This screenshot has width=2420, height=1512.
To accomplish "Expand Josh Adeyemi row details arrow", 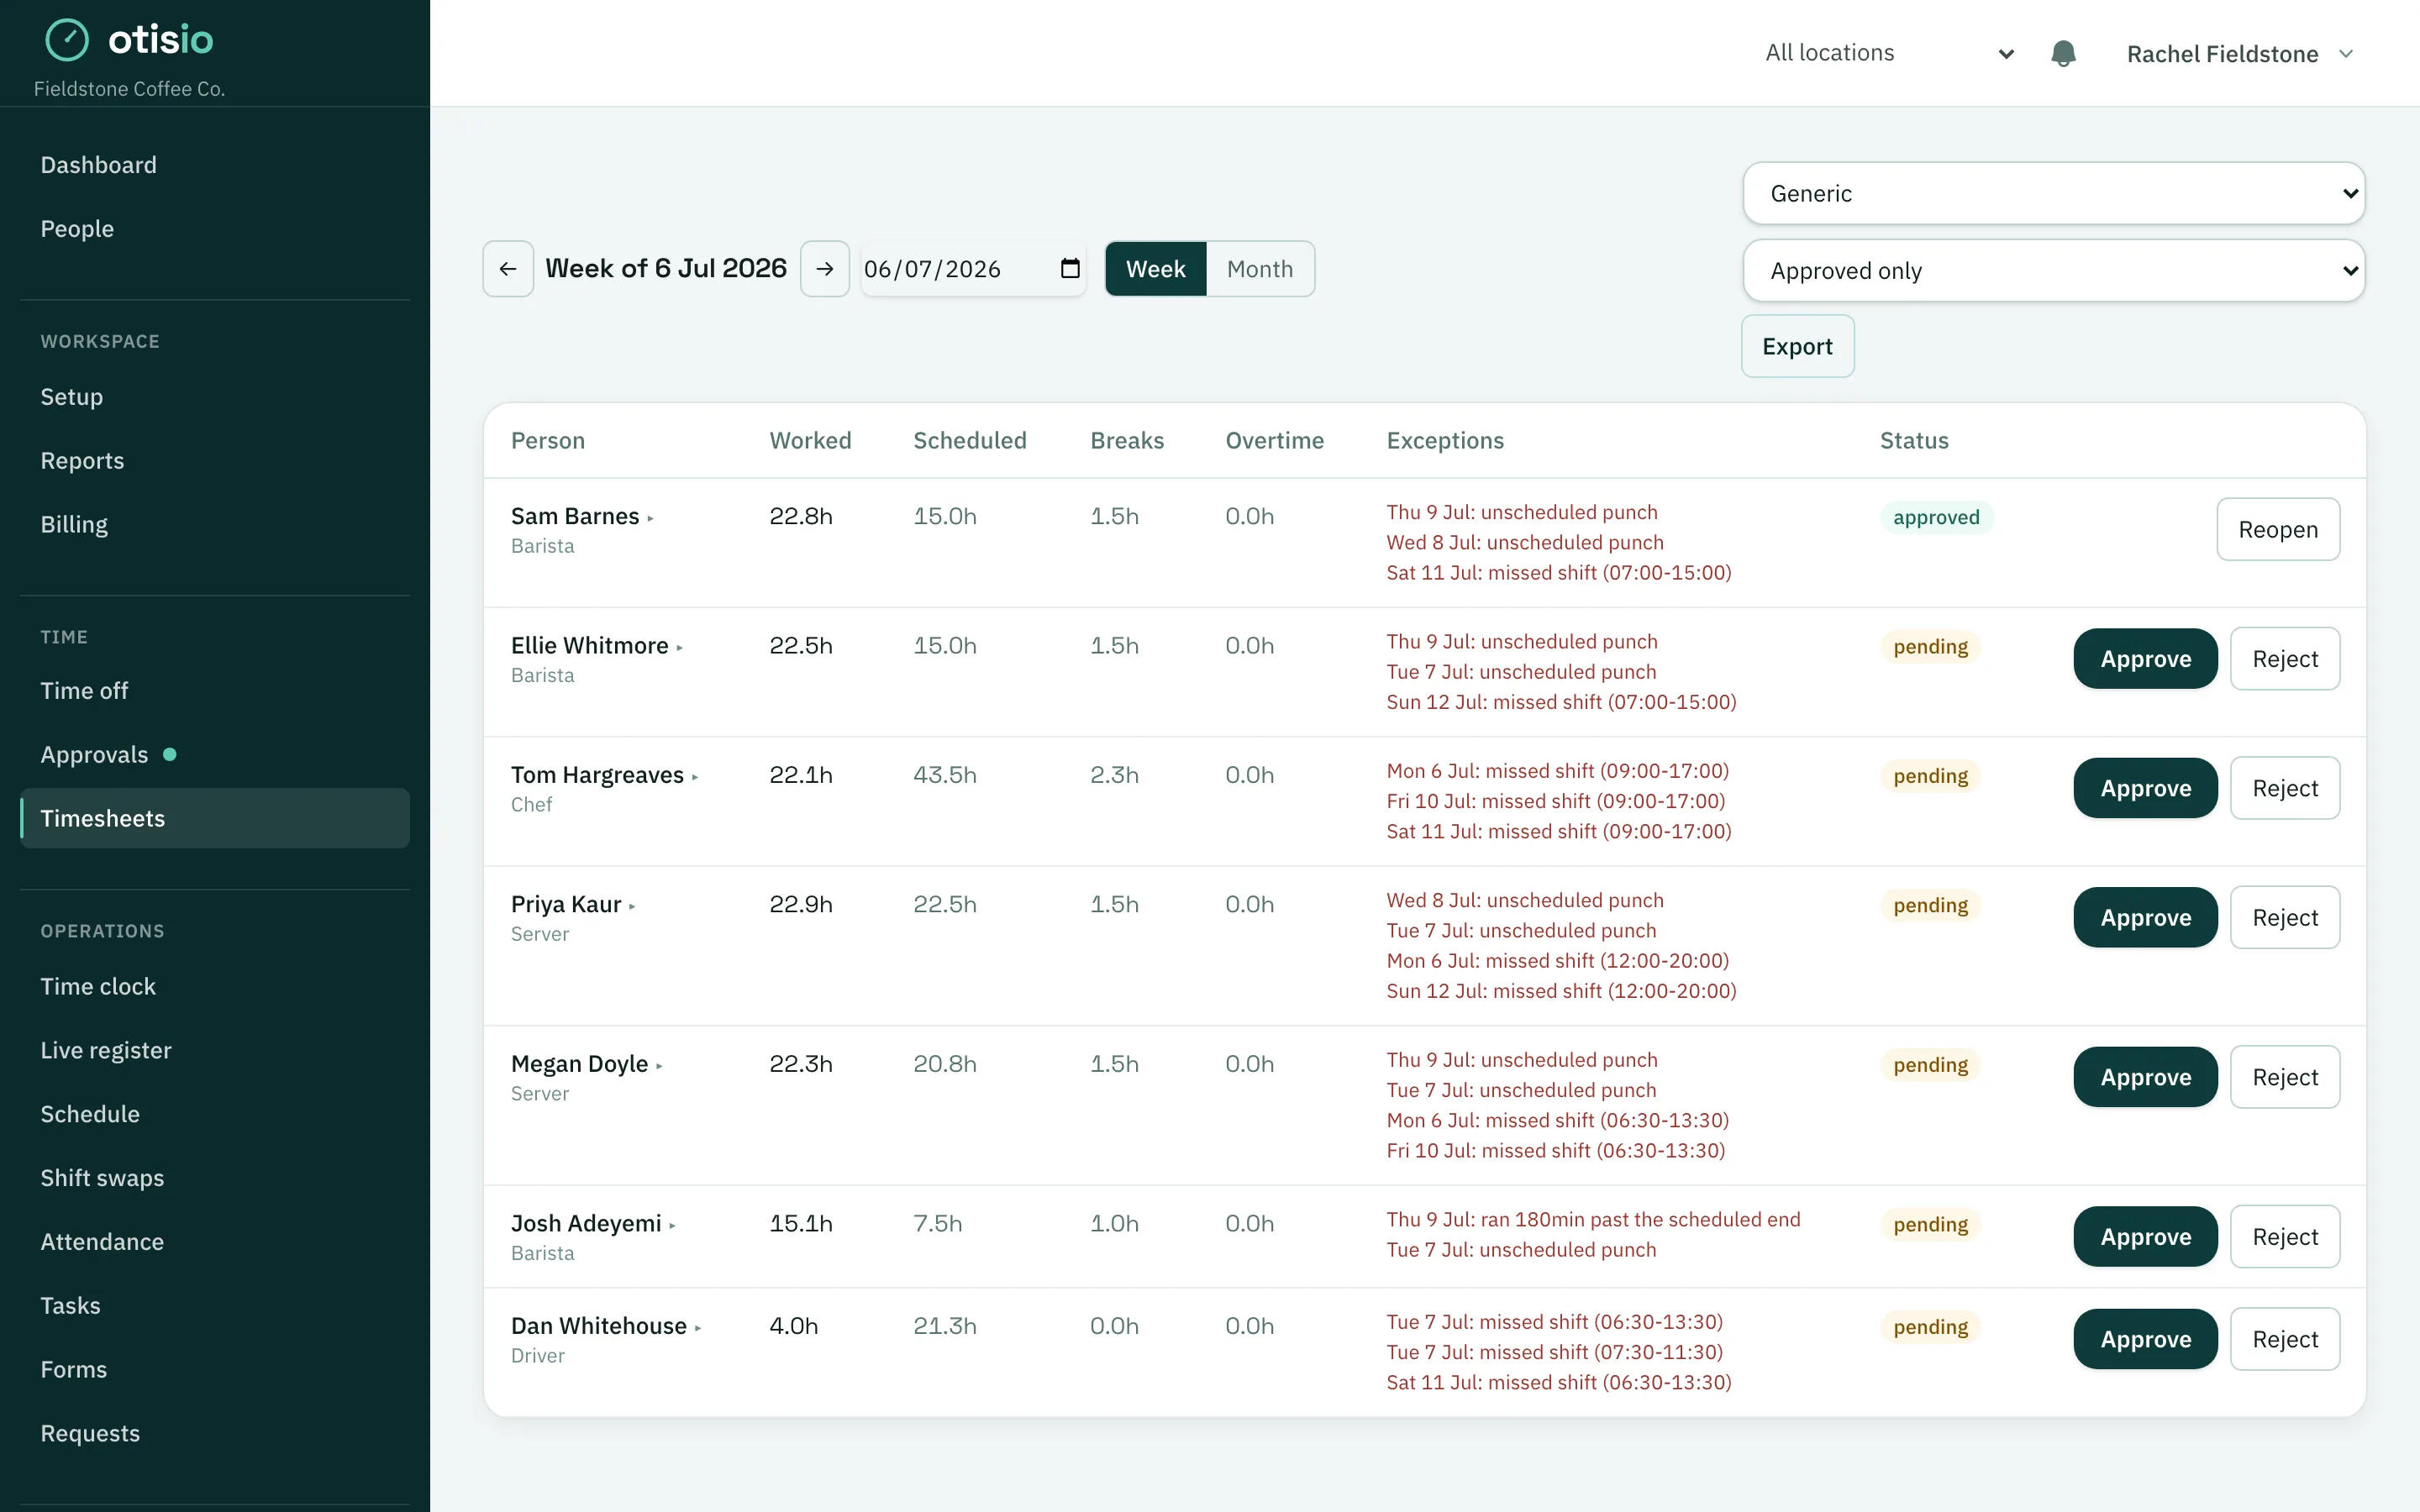I will point(672,1226).
